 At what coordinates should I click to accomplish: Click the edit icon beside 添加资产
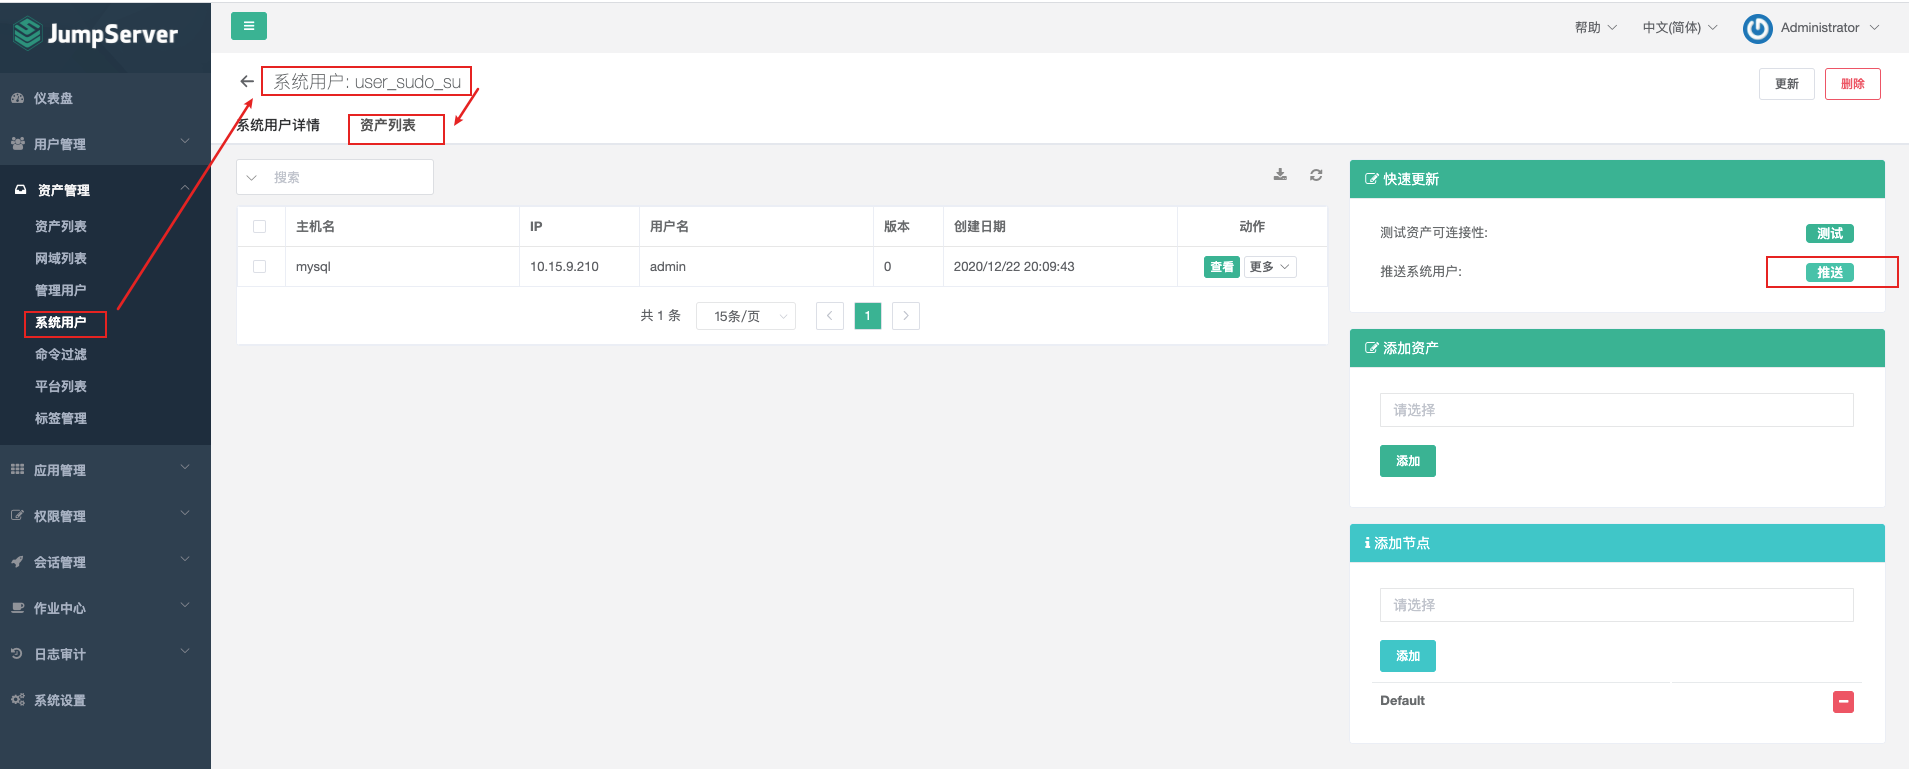(1371, 348)
